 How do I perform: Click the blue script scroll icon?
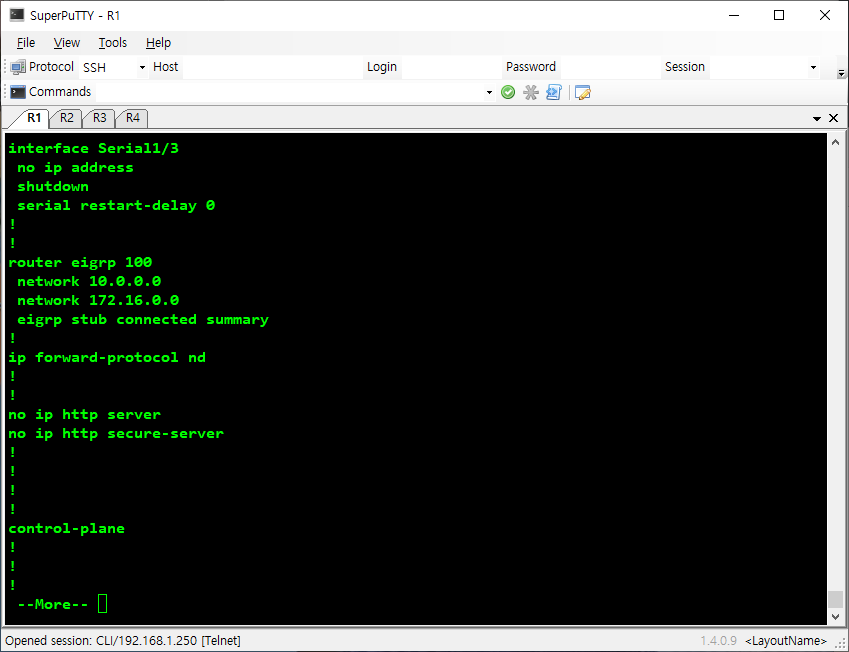554,92
